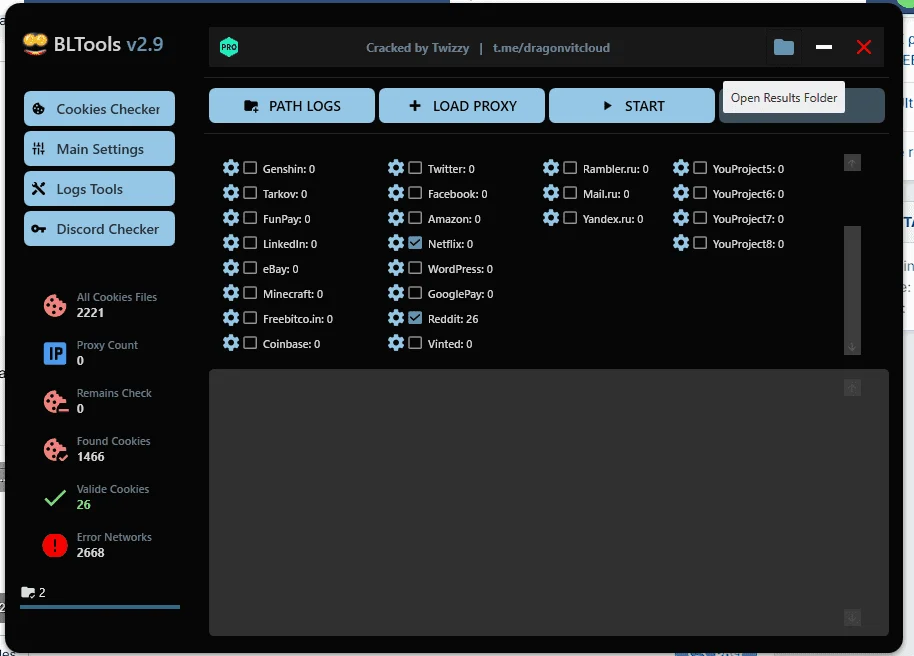The height and width of the screenshot is (656, 914).
Task: Open the Cookies Checker section
Action: 100,108
